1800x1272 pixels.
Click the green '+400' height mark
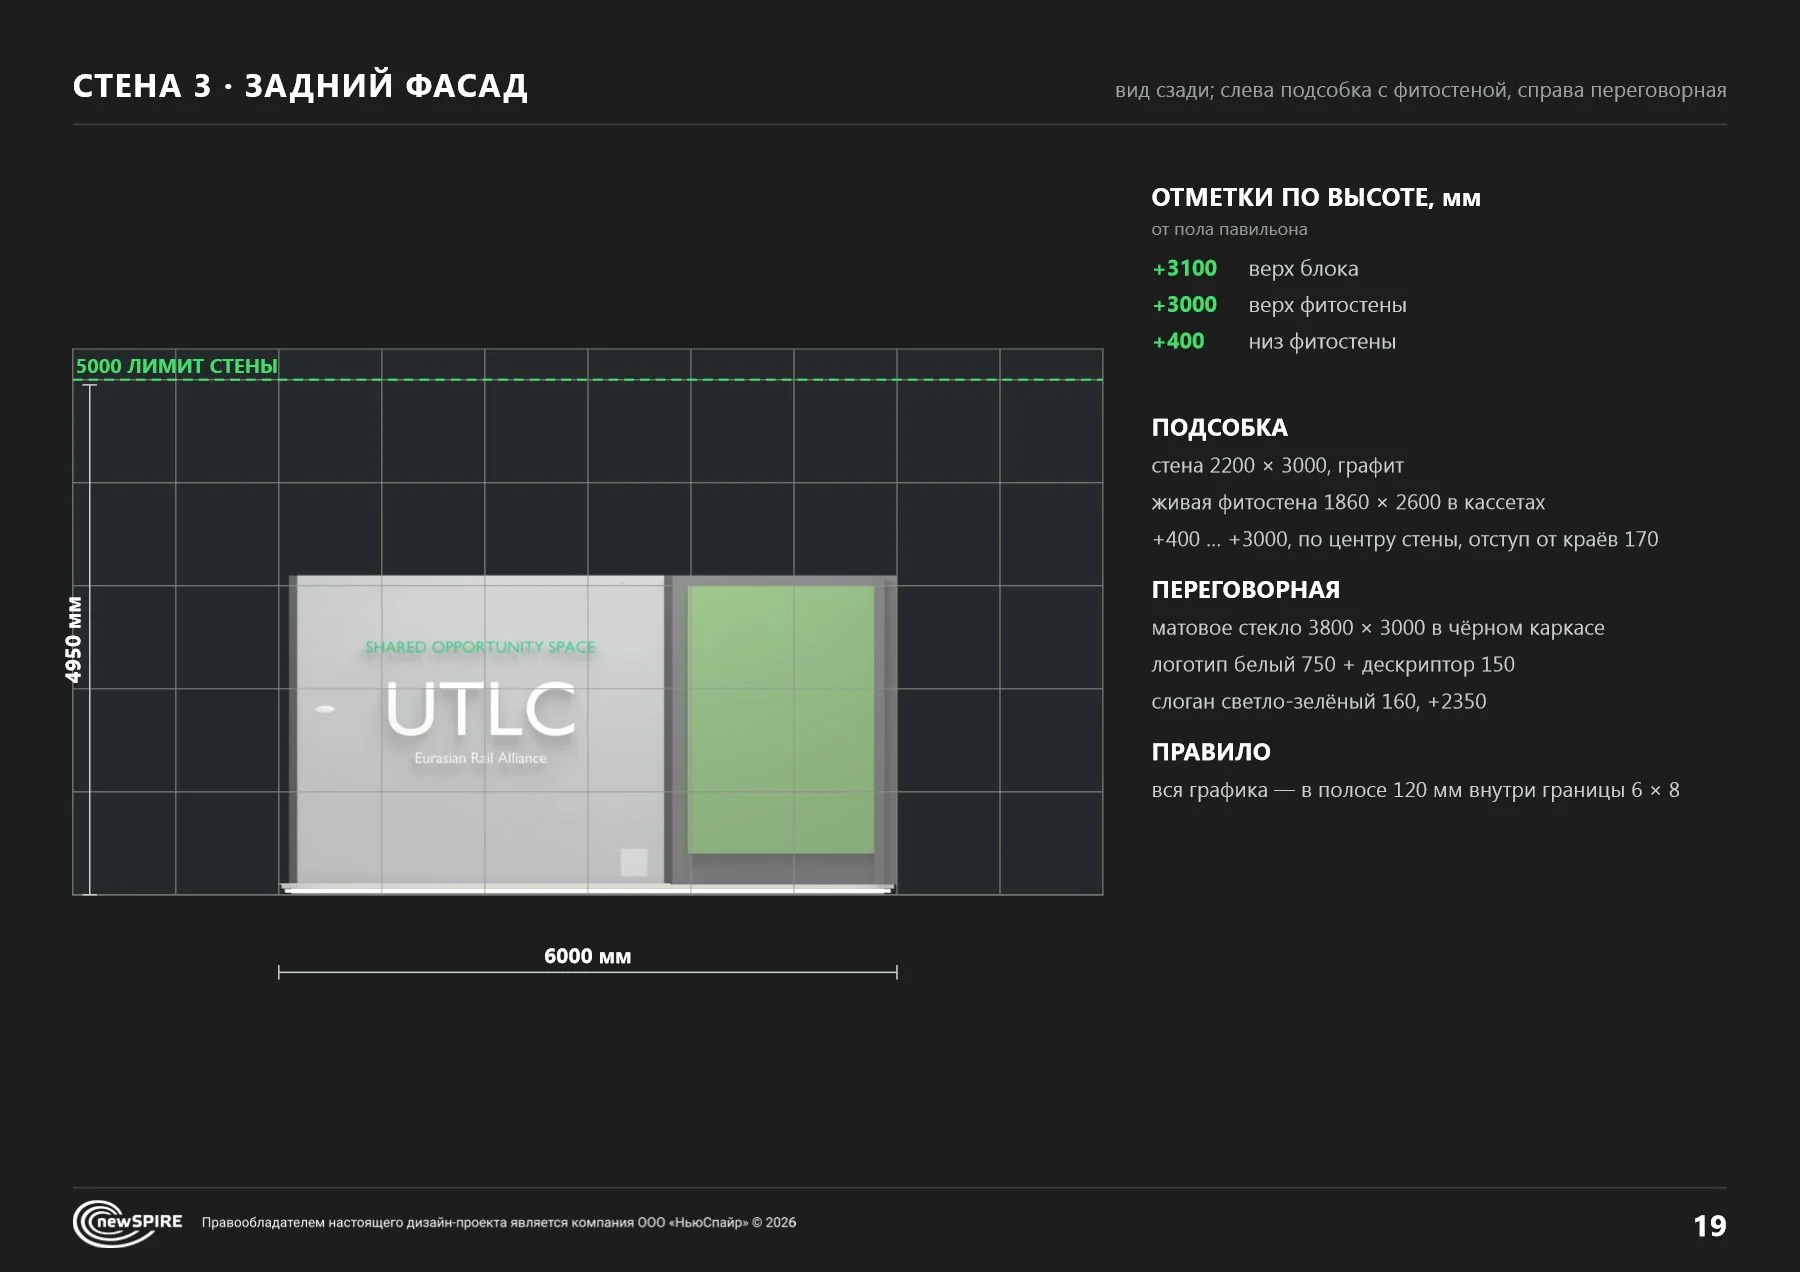[x=1178, y=341]
